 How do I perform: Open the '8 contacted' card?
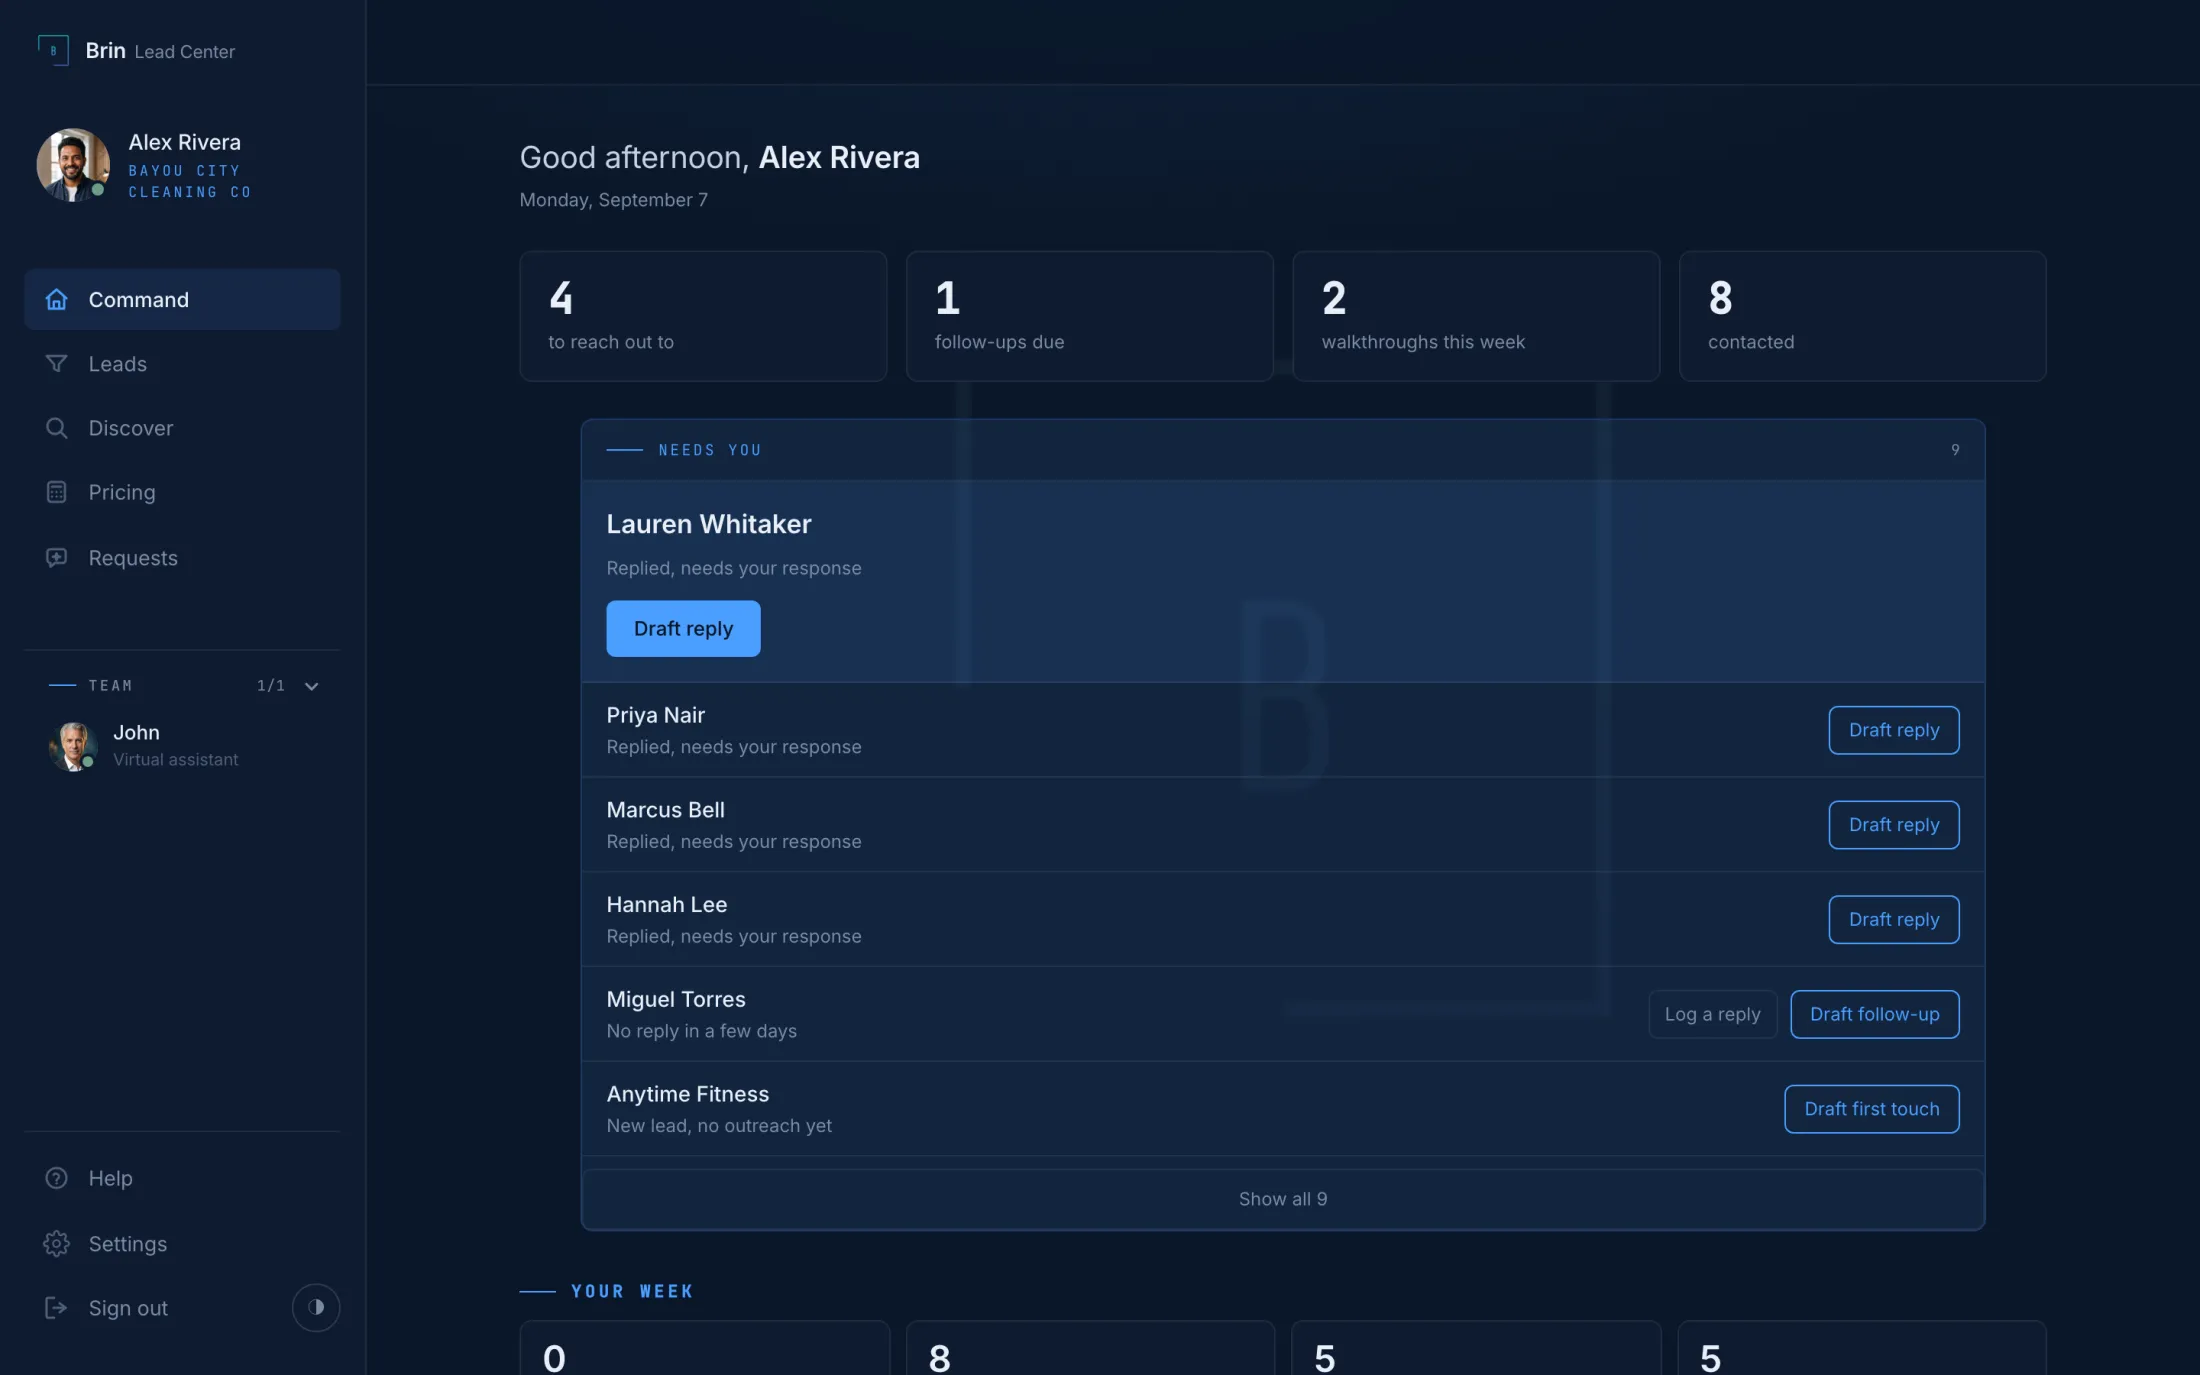tap(1862, 316)
